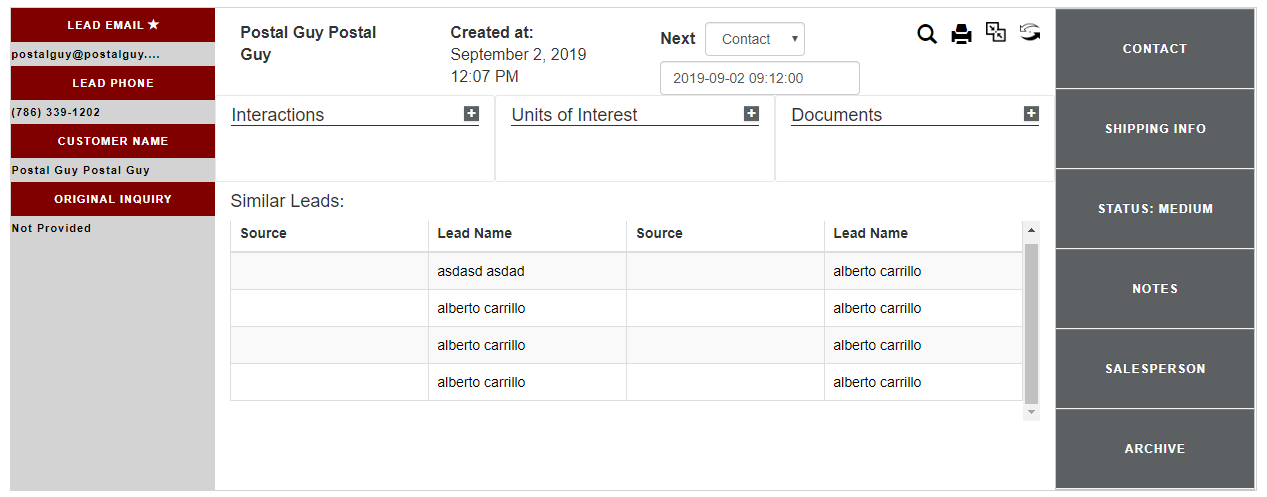This screenshot has height=497, width=1267.
Task: Click the Documents section heading
Action: [x=837, y=115]
